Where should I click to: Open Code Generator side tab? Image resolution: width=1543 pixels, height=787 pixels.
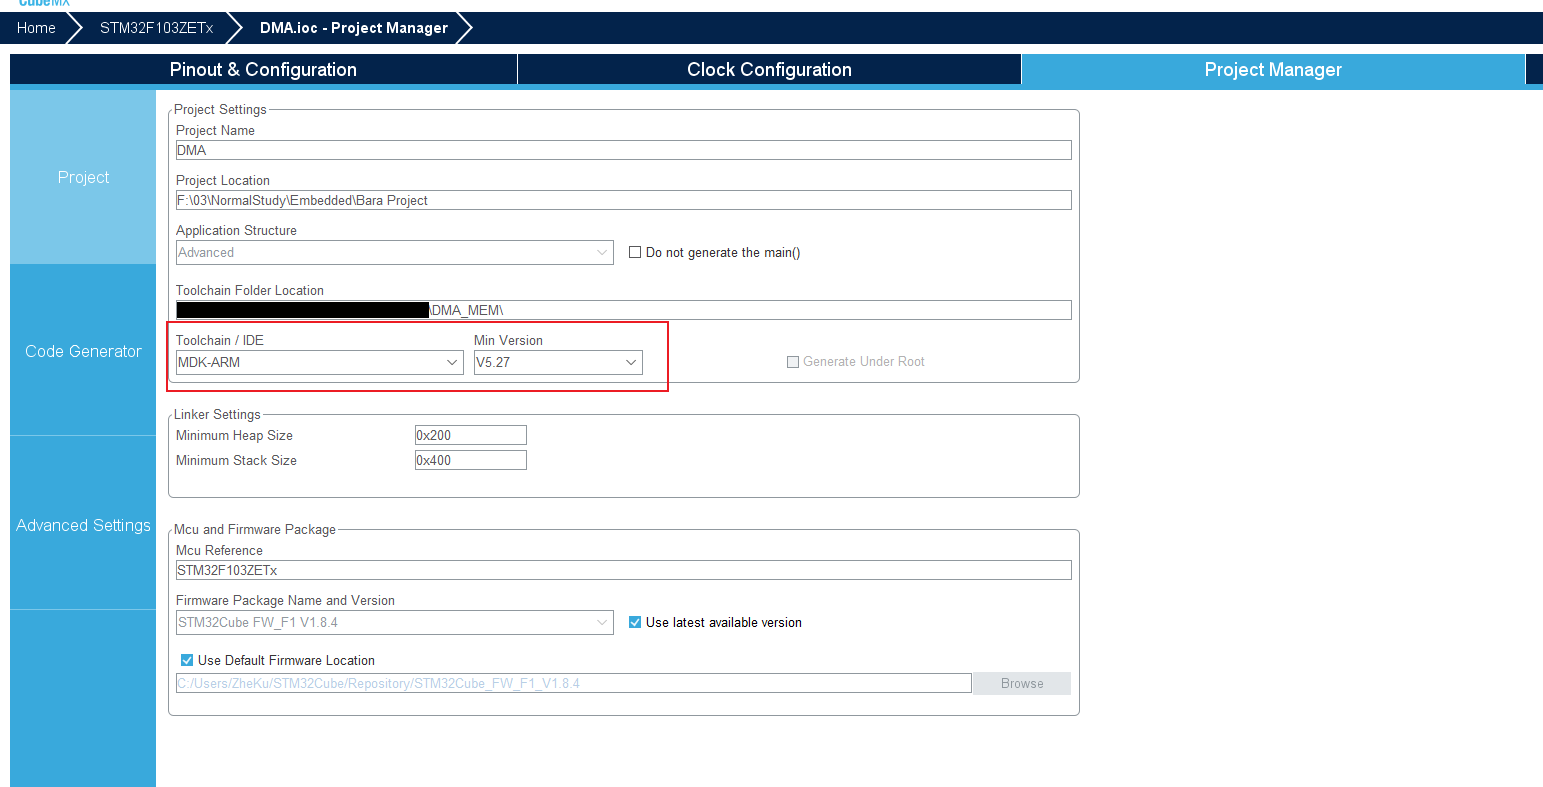coord(83,351)
